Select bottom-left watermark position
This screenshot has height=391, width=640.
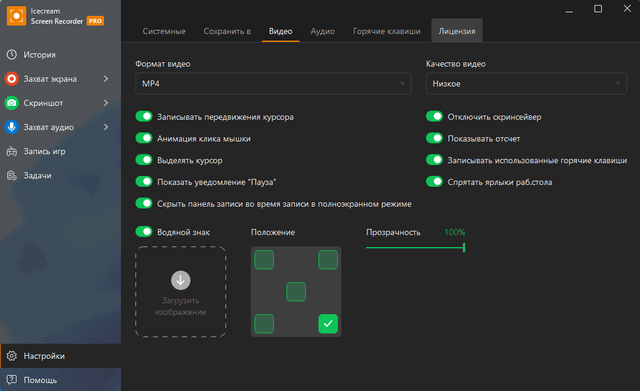click(x=264, y=324)
